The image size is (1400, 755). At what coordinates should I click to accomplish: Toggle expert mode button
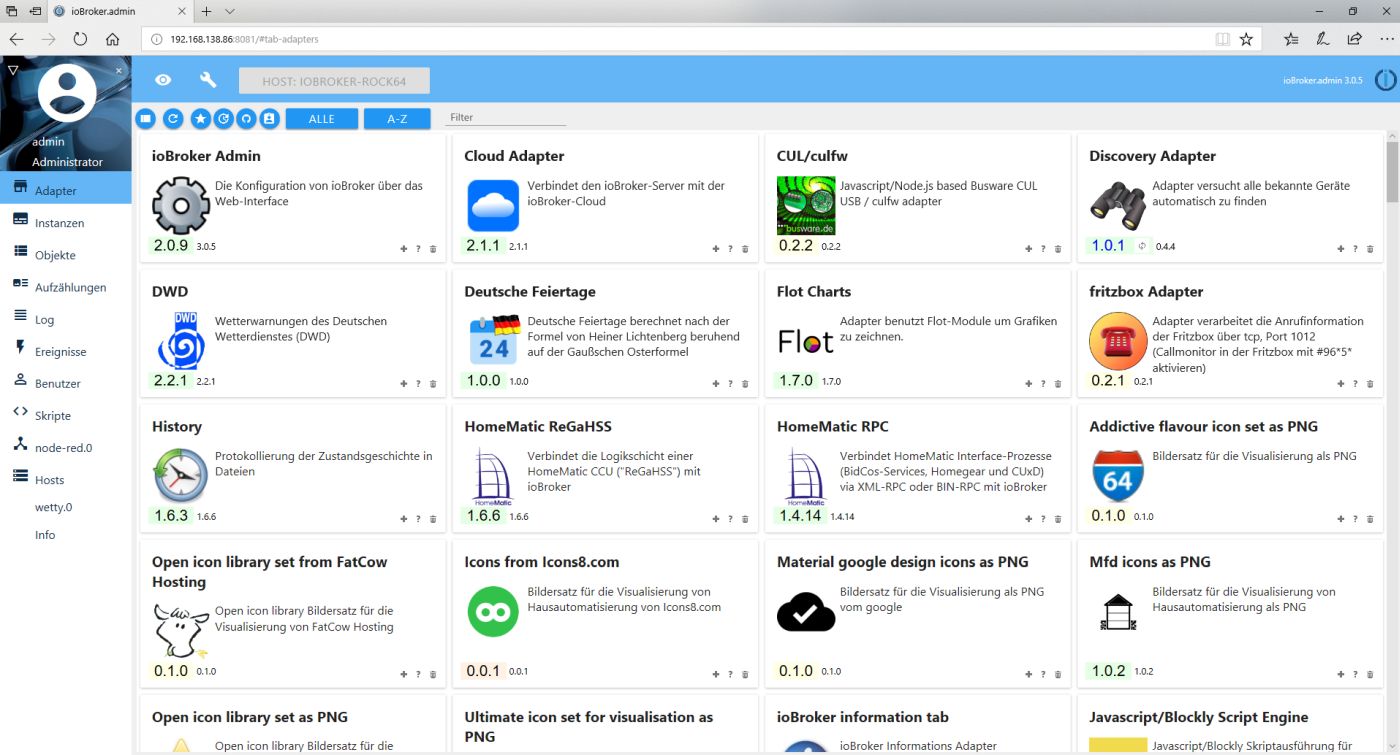pyautogui.click(x=269, y=118)
